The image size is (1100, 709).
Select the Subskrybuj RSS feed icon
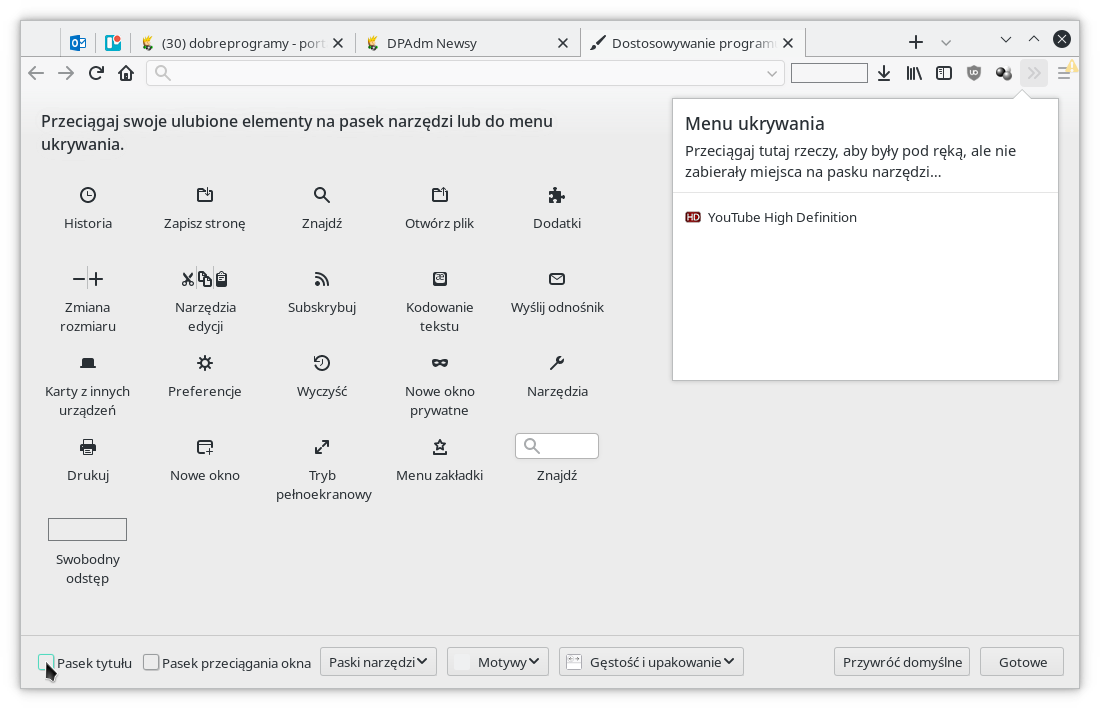321,279
